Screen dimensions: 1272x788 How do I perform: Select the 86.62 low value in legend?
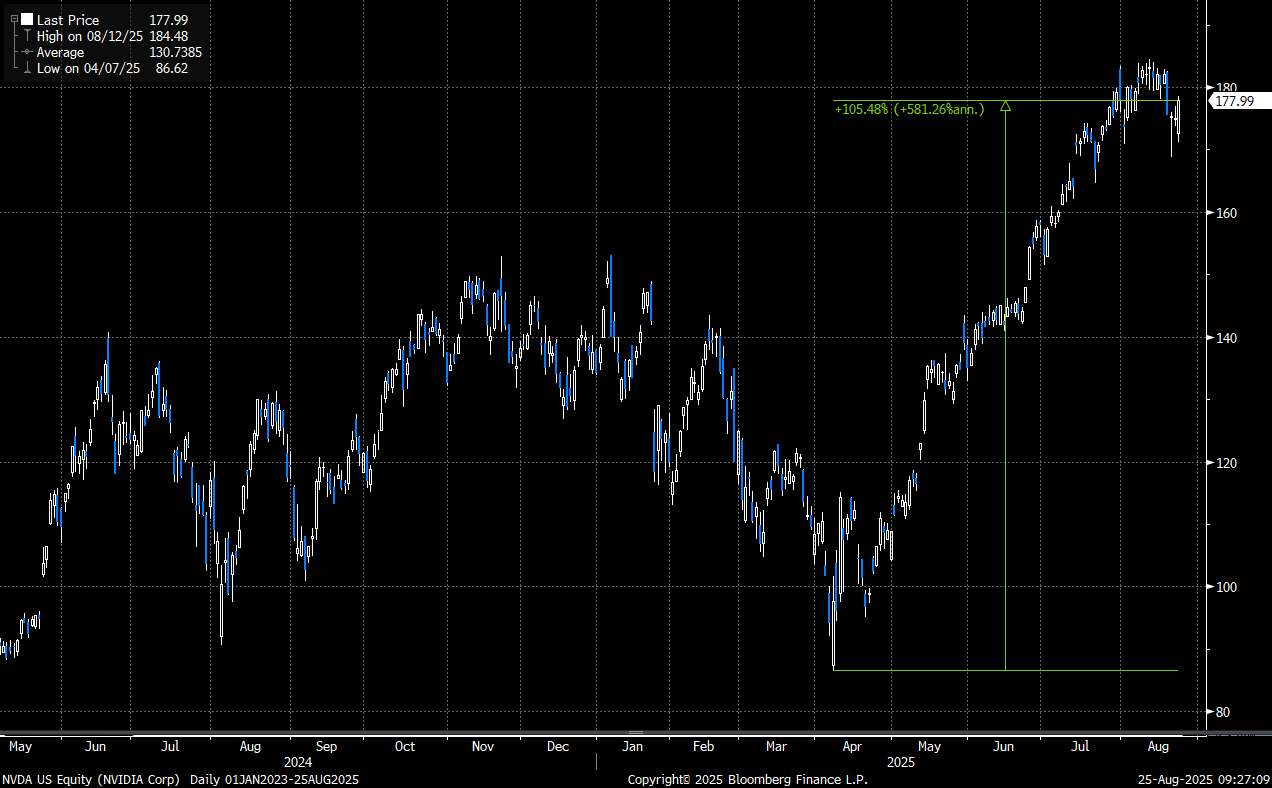coord(171,68)
